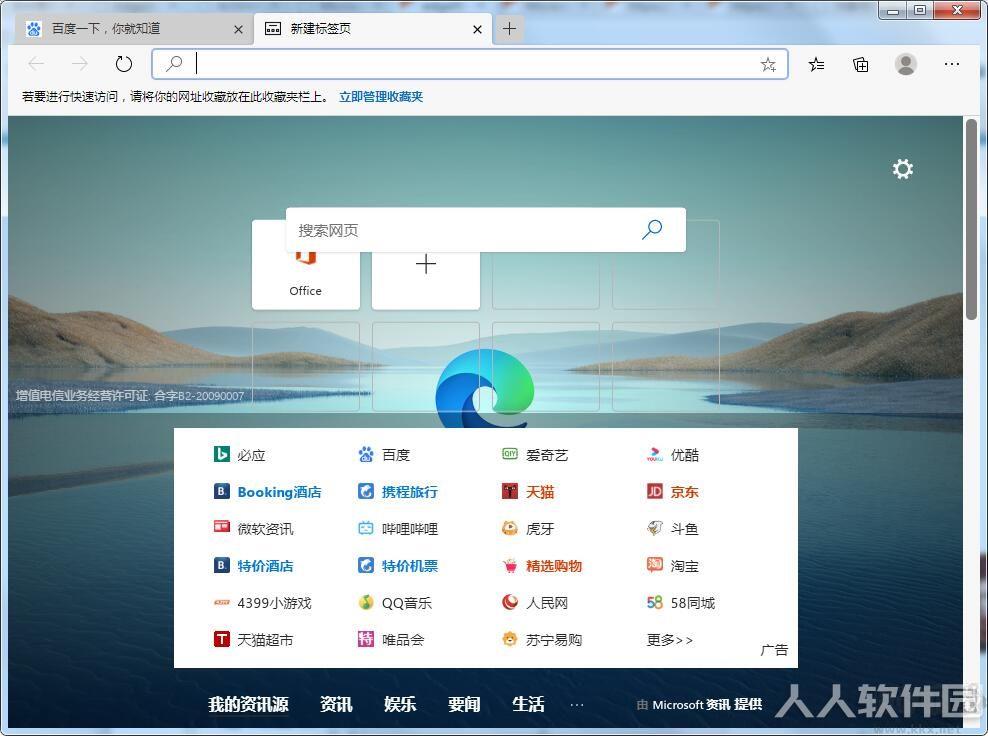This screenshot has height=736, width=988.
Task: Click the browser forward arrow
Action: pos(79,64)
